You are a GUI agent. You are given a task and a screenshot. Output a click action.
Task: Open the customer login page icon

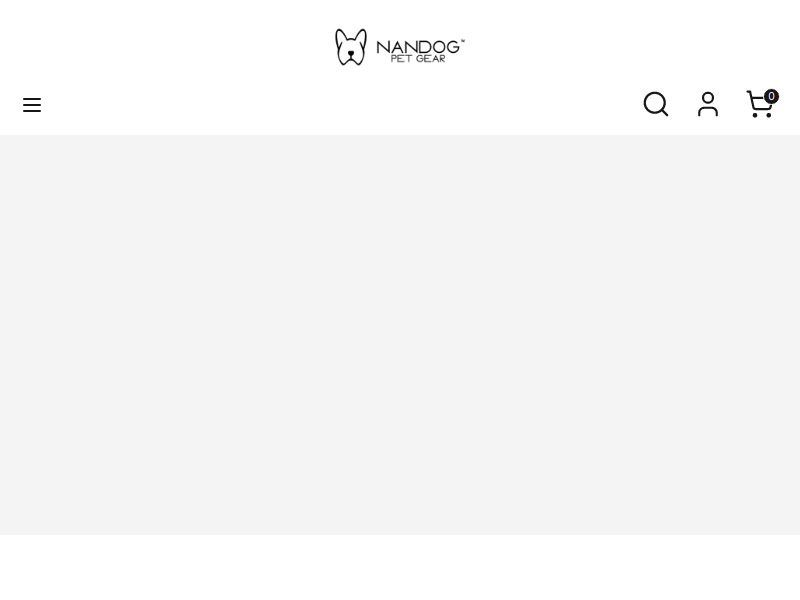point(708,104)
